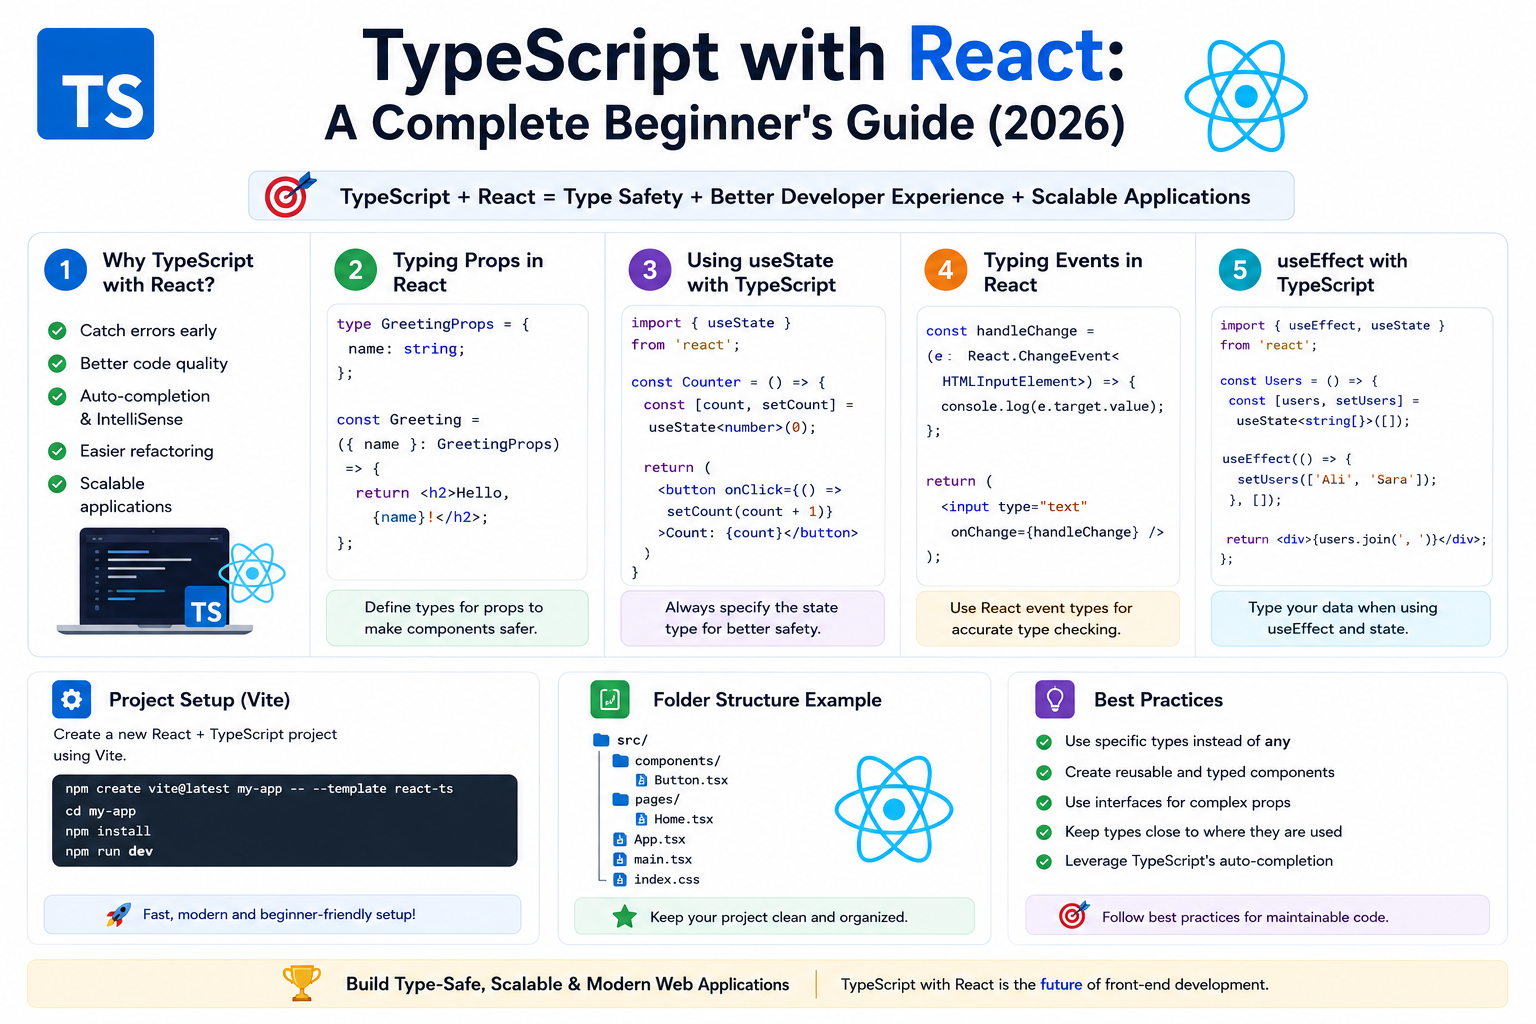Click the index.css file icon

click(x=620, y=880)
